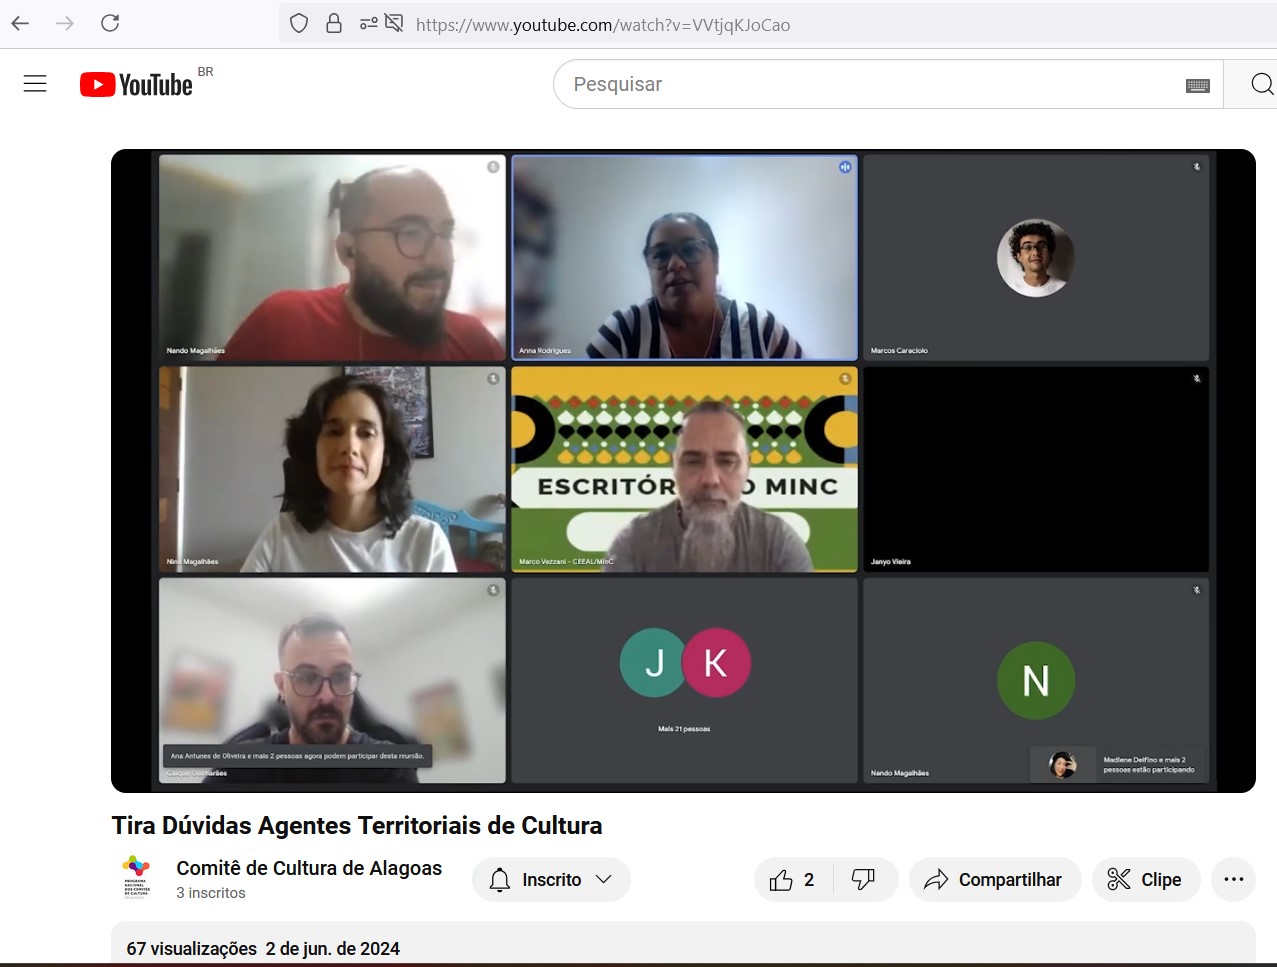Image resolution: width=1277 pixels, height=967 pixels.
Task: Open the on-screen keyboard in search
Action: point(1197,86)
